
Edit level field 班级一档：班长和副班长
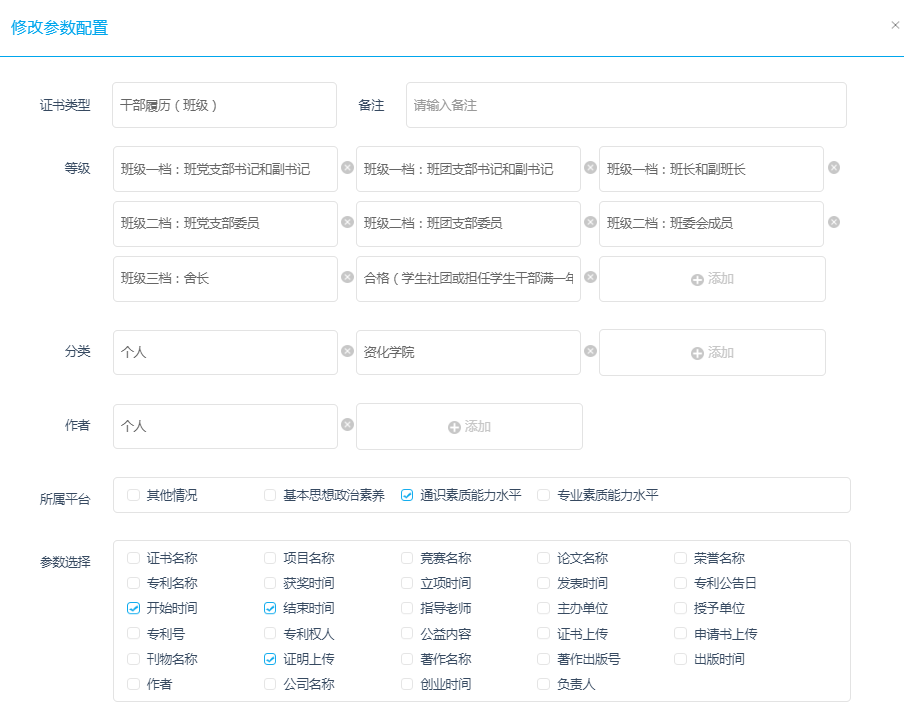[711, 169]
